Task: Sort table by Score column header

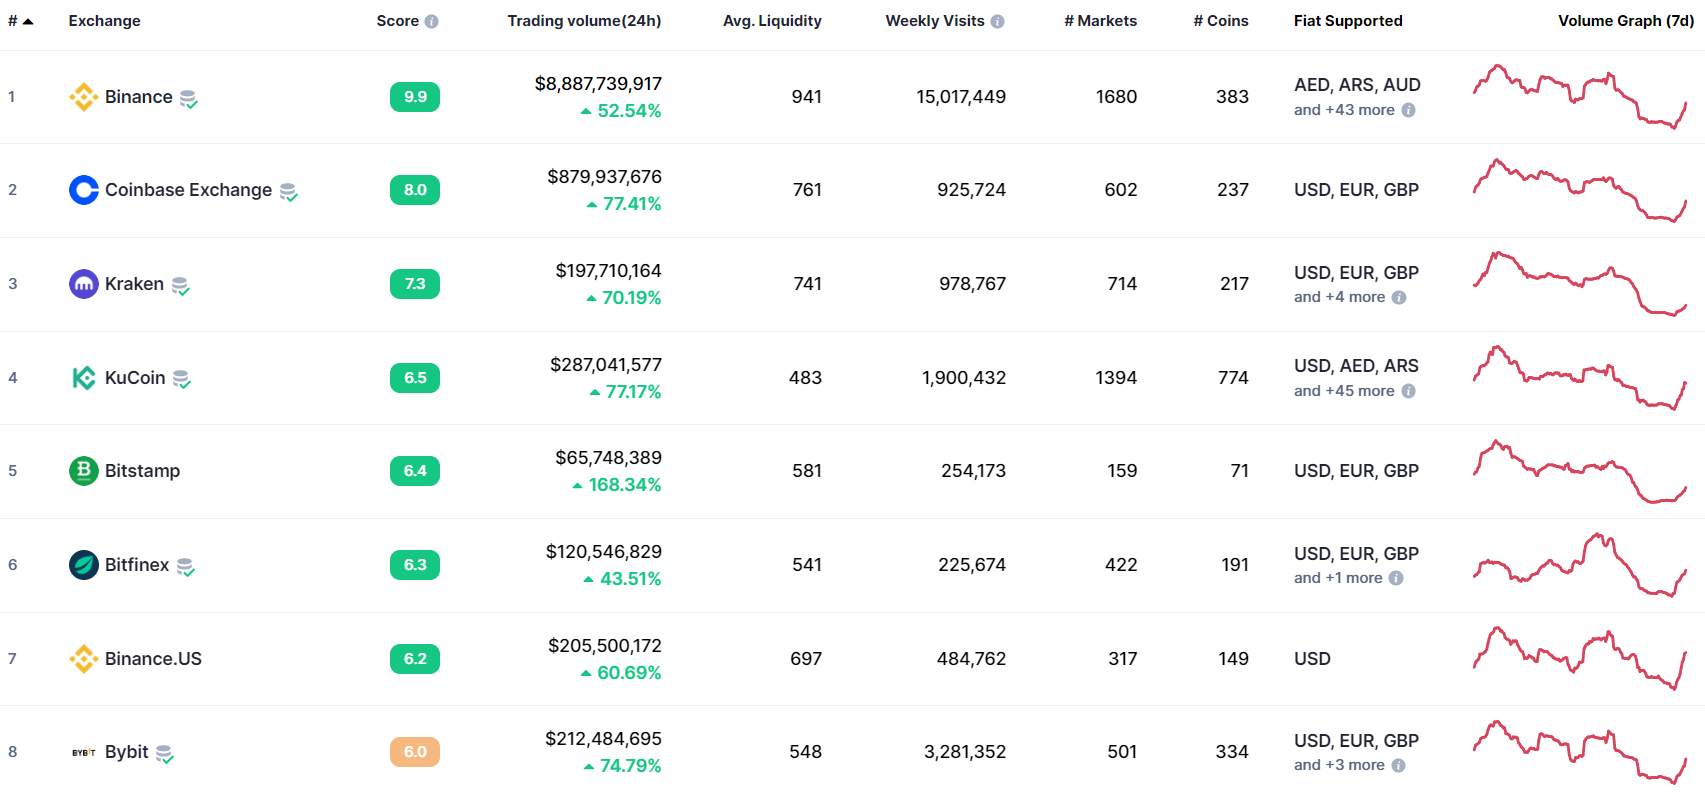Action: click(x=397, y=21)
